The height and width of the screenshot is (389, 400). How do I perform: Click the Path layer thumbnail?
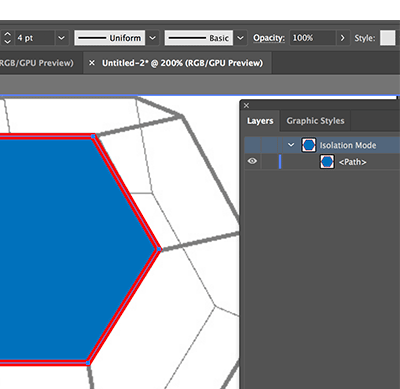point(327,162)
